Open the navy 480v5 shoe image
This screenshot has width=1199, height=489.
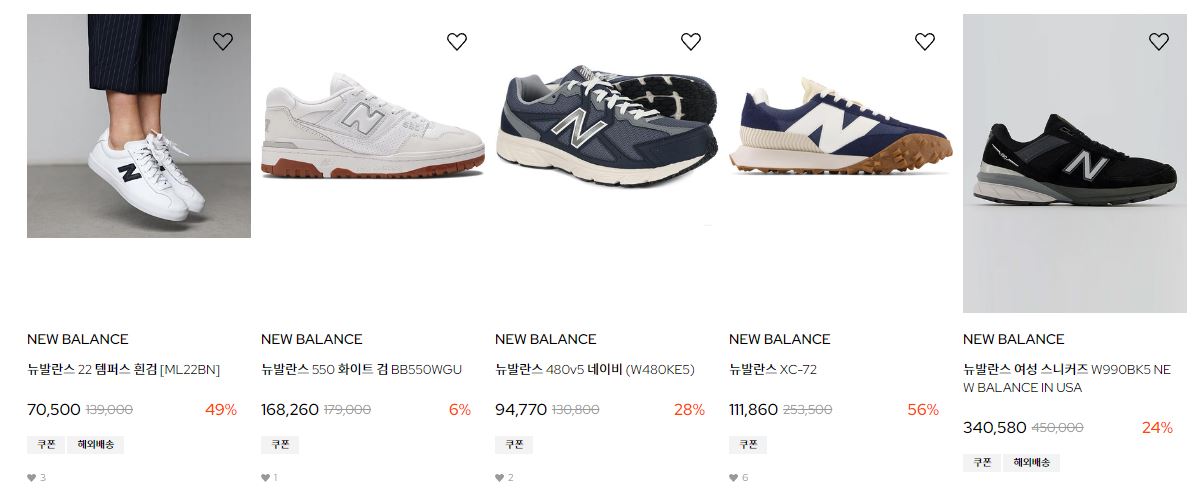[606, 126]
